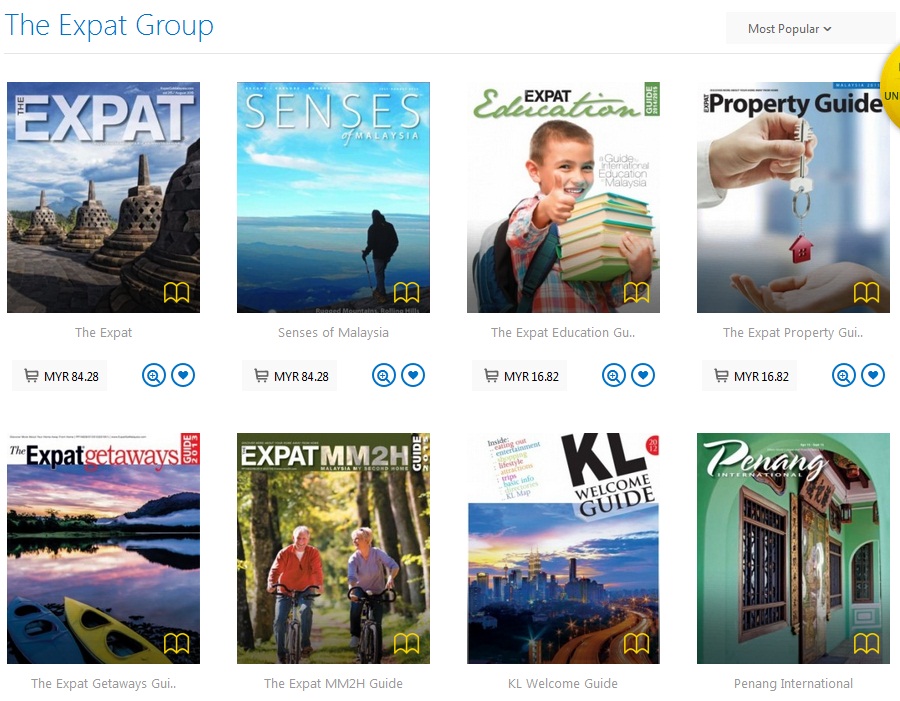This screenshot has height=701, width=900.
Task: Click read-book icon on Property Guide cover
Action: point(866,292)
